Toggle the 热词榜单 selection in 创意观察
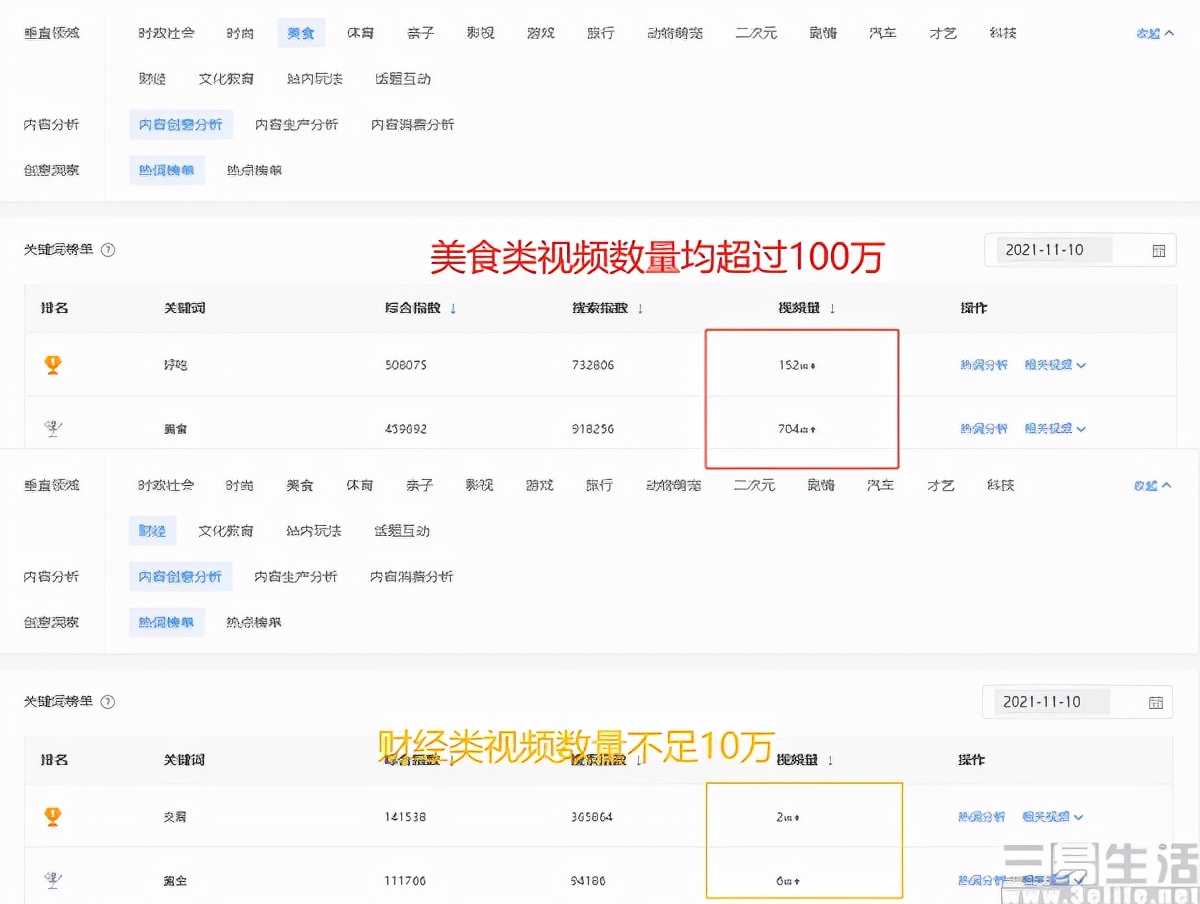This screenshot has width=1200, height=904. pos(166,170)
